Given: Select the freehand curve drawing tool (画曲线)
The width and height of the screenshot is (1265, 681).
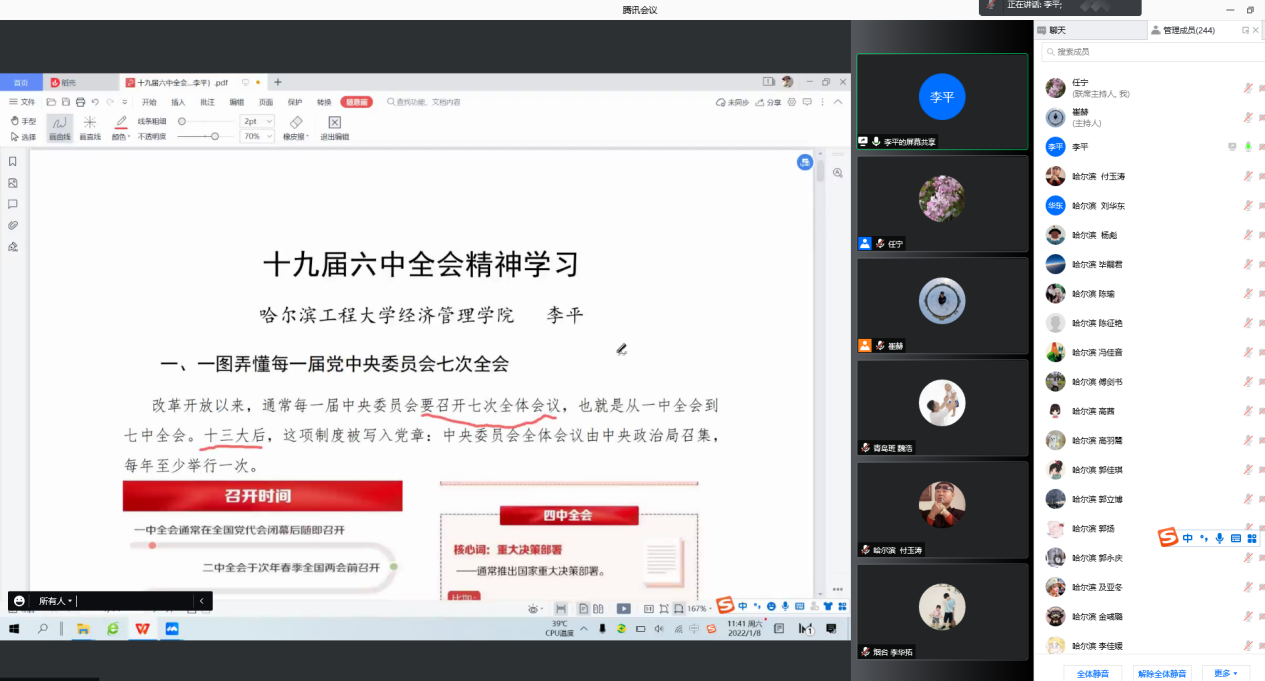Looking at the screenshot, I should click(60, 127).
